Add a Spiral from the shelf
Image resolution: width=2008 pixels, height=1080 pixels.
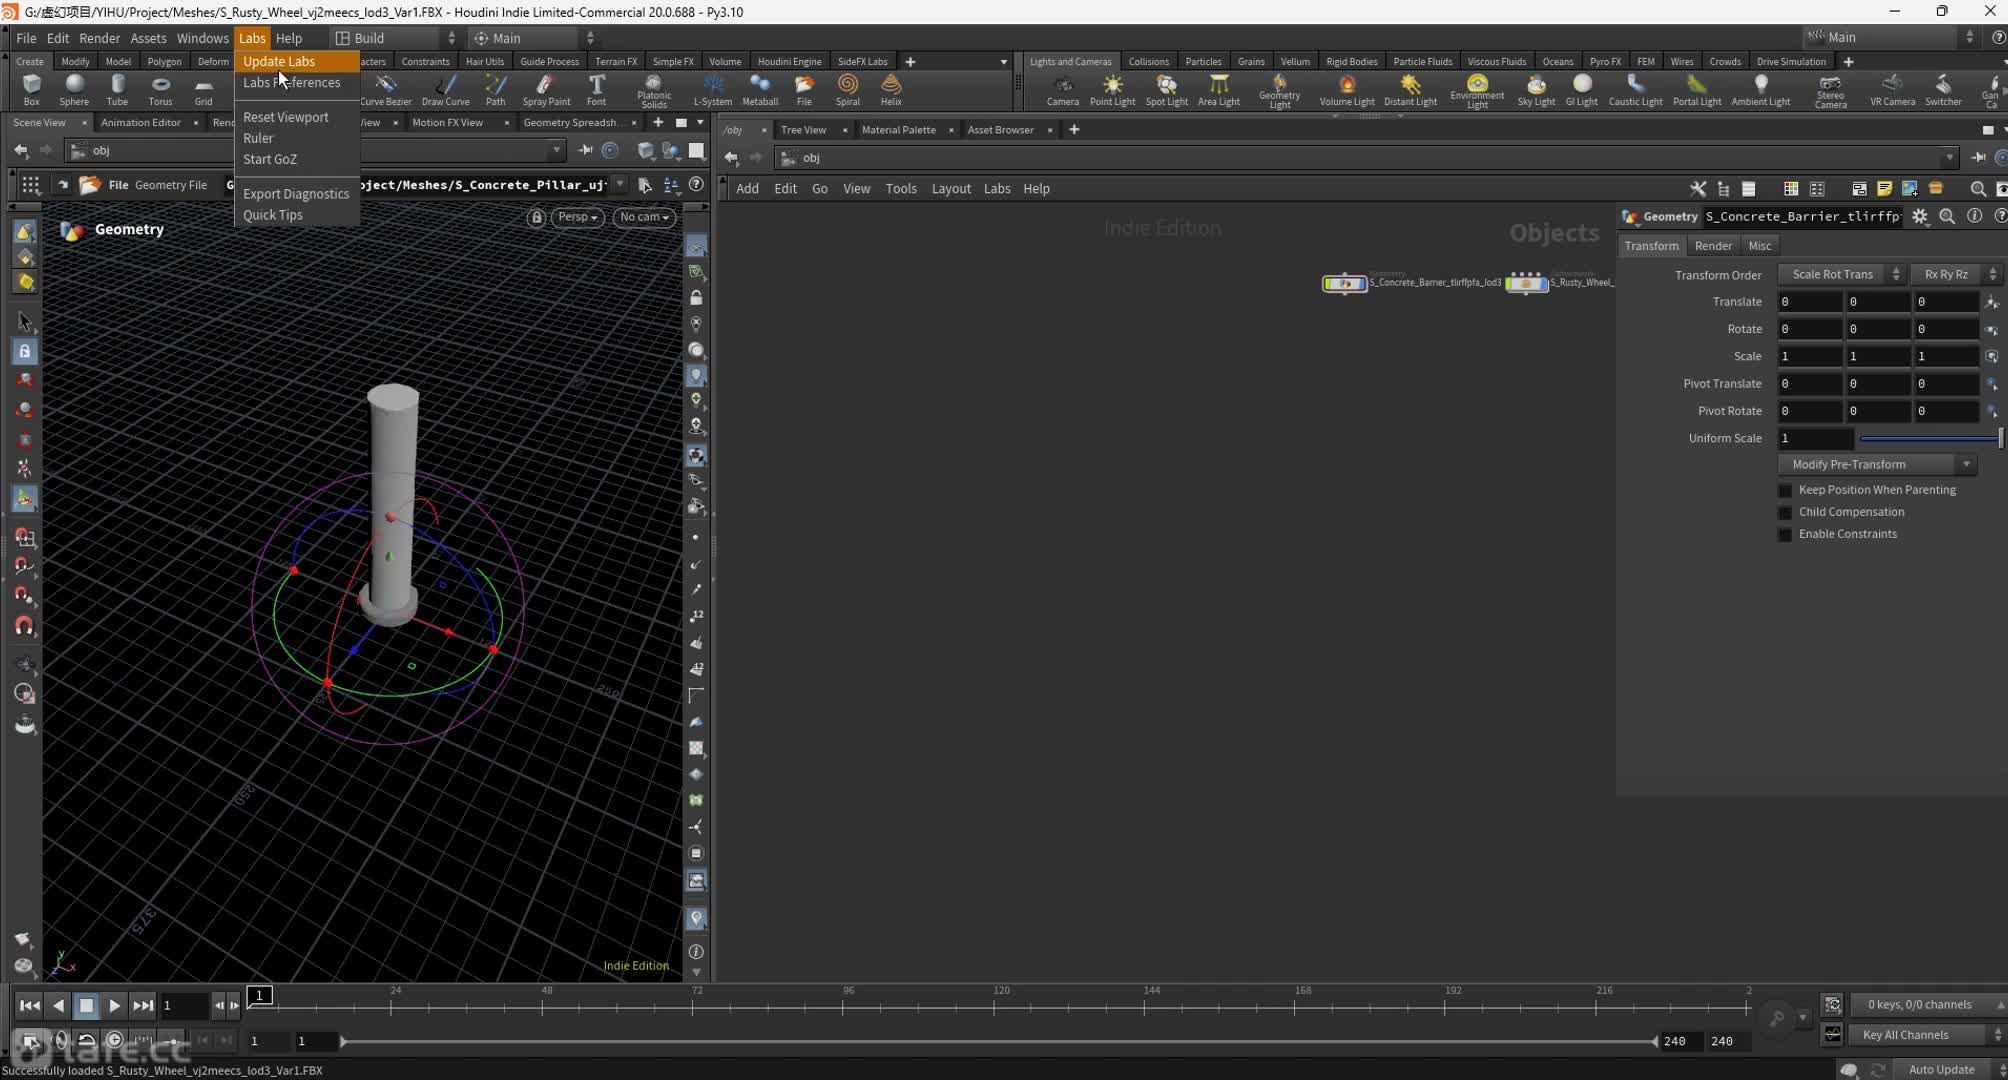pyautogui.click(x=847, y=89)
